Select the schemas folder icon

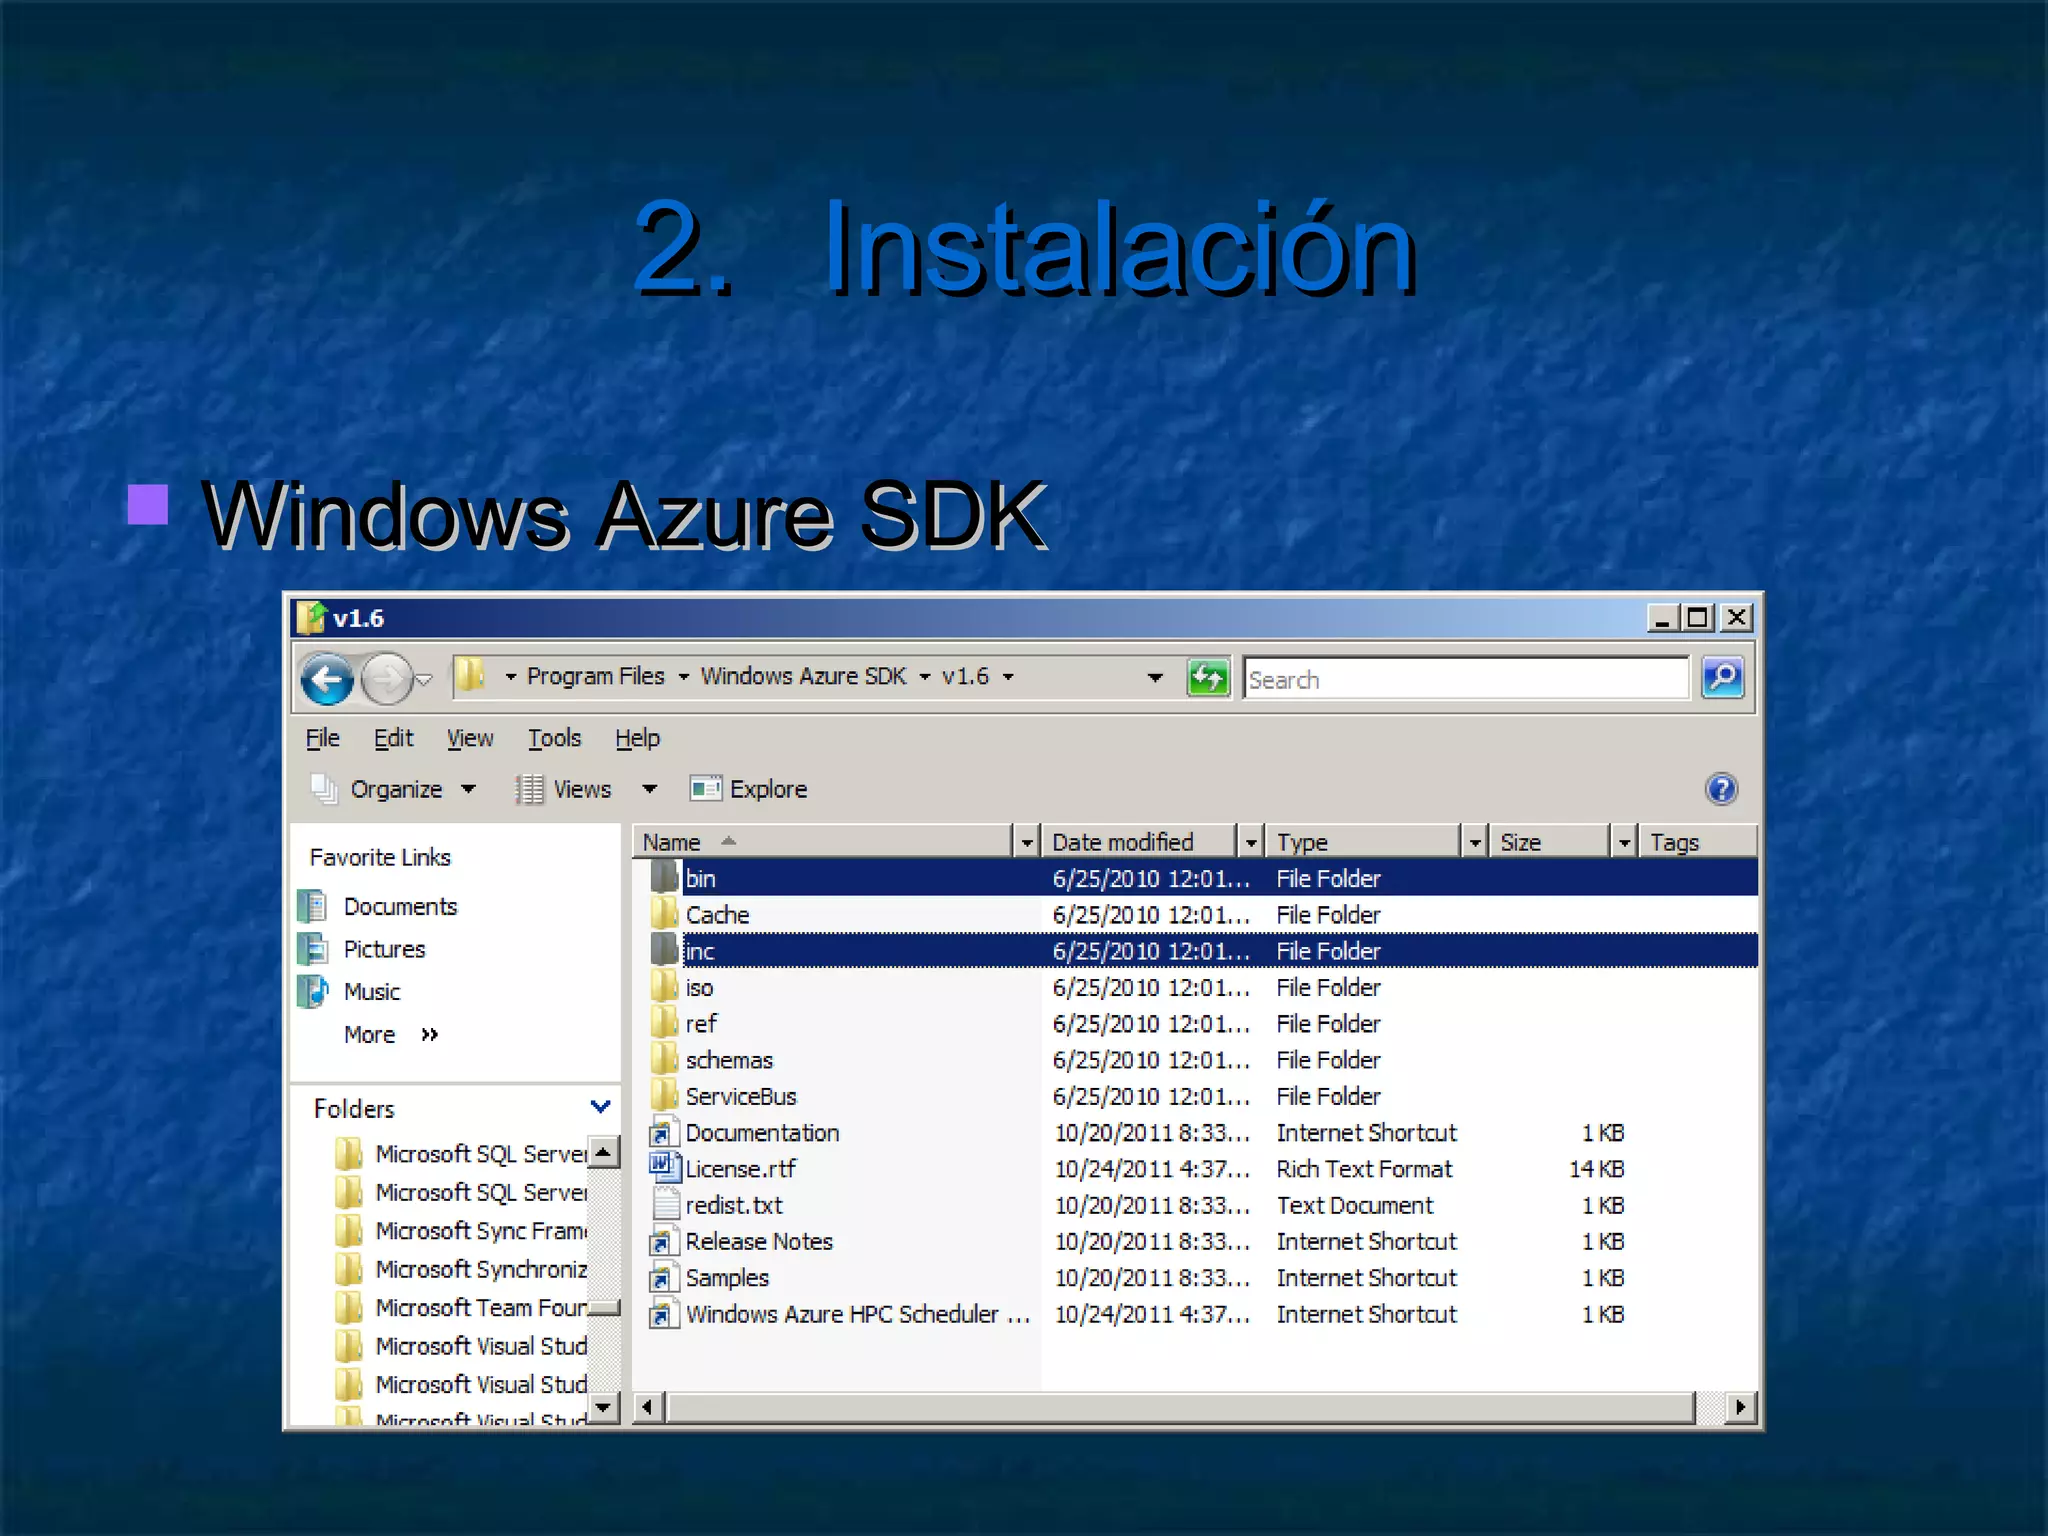pyautogui.click(x=665, y=1058)
